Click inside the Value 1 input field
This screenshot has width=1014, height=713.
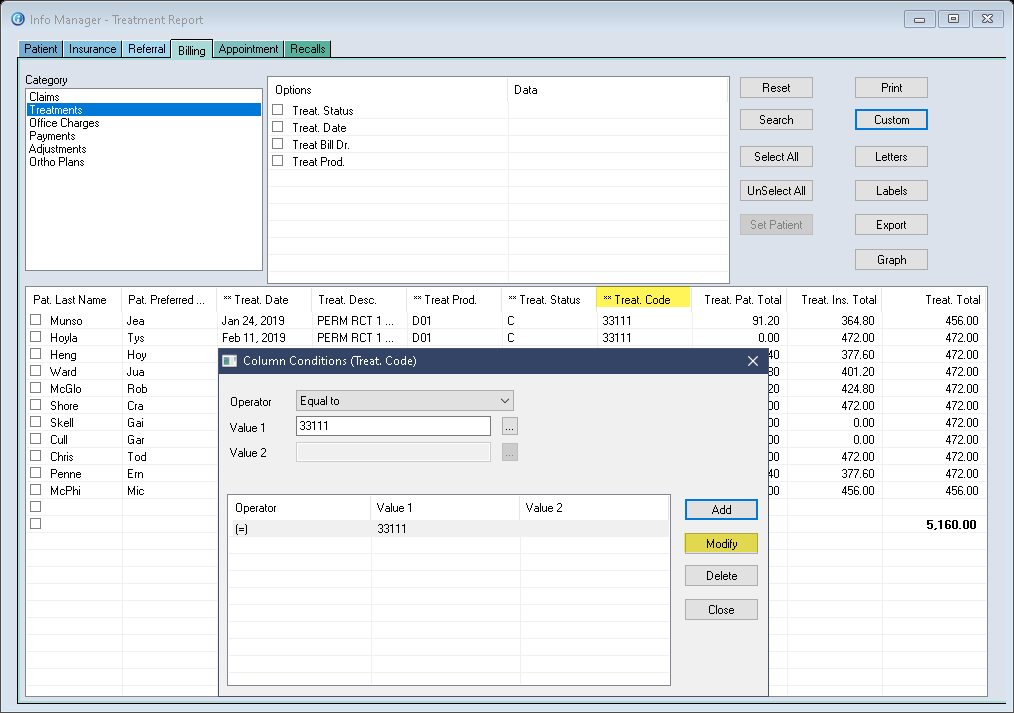pos(393,427)
